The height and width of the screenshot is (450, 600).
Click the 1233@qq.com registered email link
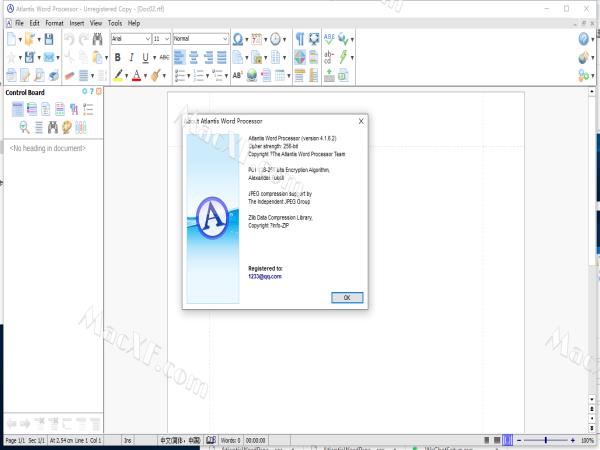265,276
